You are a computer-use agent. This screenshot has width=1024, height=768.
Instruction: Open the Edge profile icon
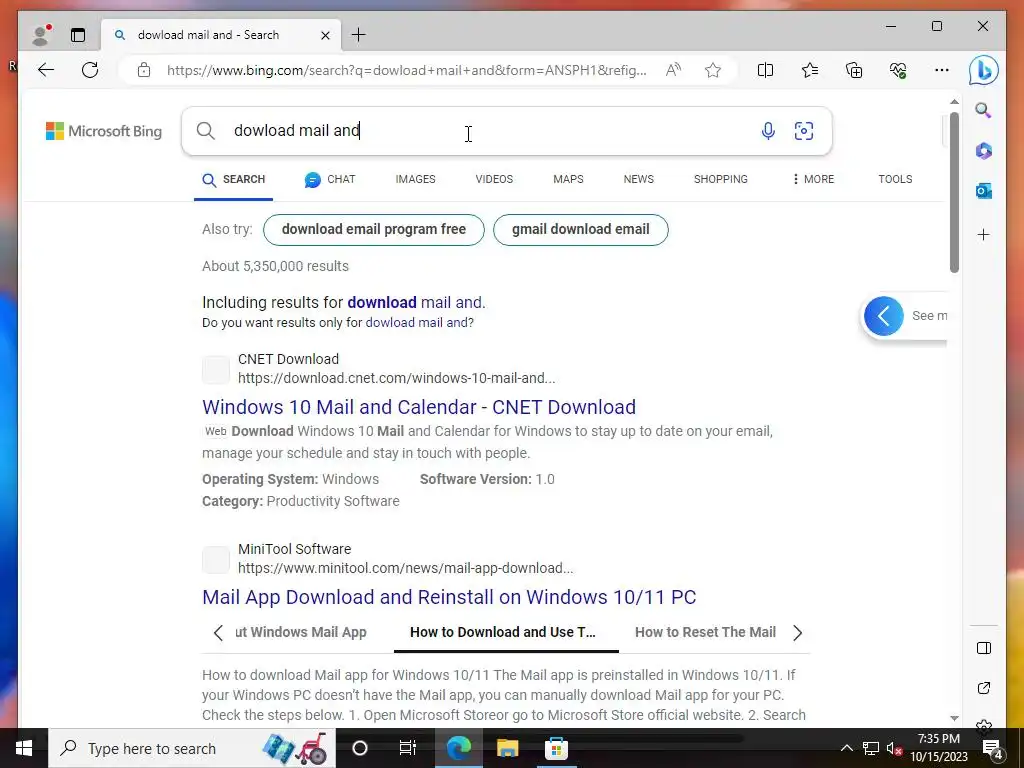(x=41, y=35)
